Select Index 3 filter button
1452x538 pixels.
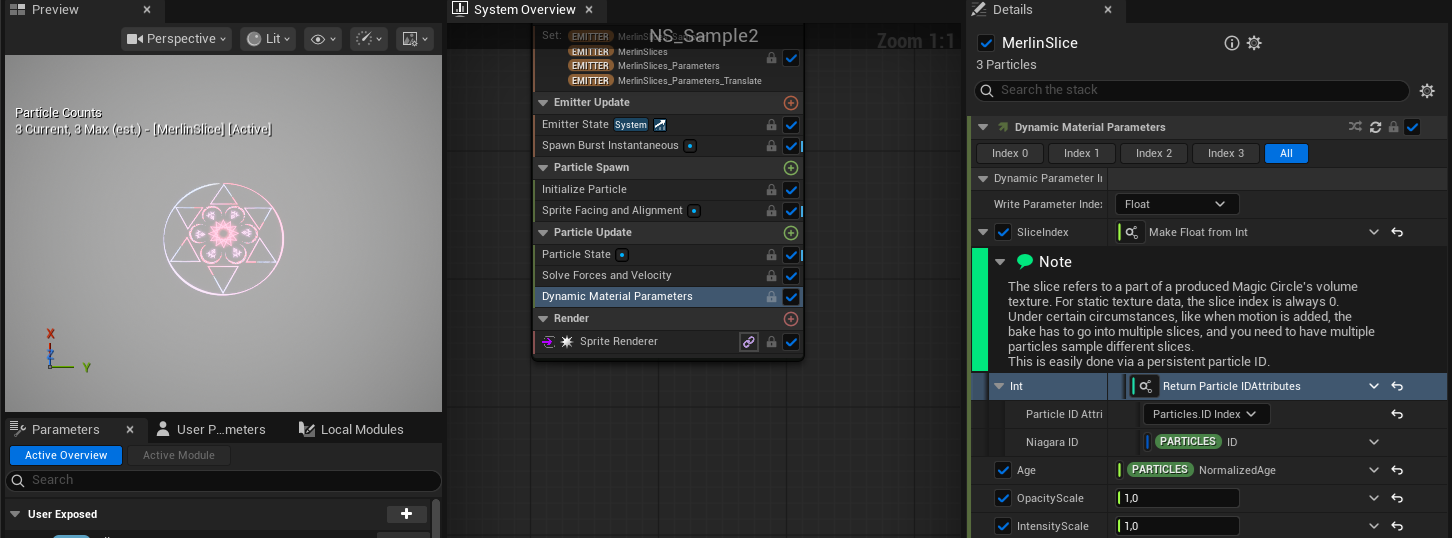[x=1226, y=153]
